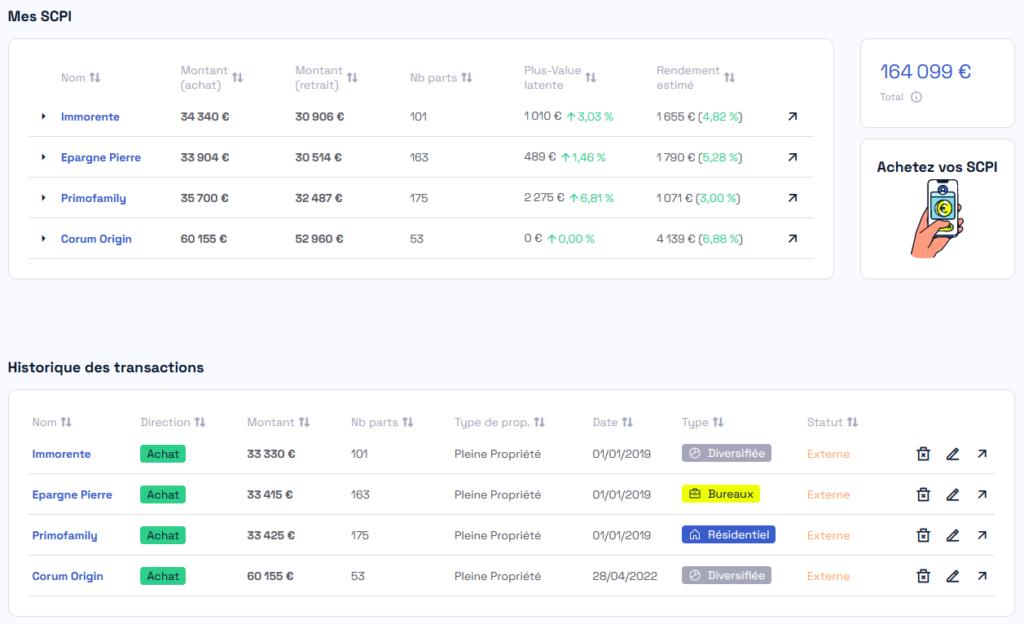The image size is (1024, 624).
Task: Click Diversifiée badge in Corum Origin transaction row
Action: tap(726, 576)
